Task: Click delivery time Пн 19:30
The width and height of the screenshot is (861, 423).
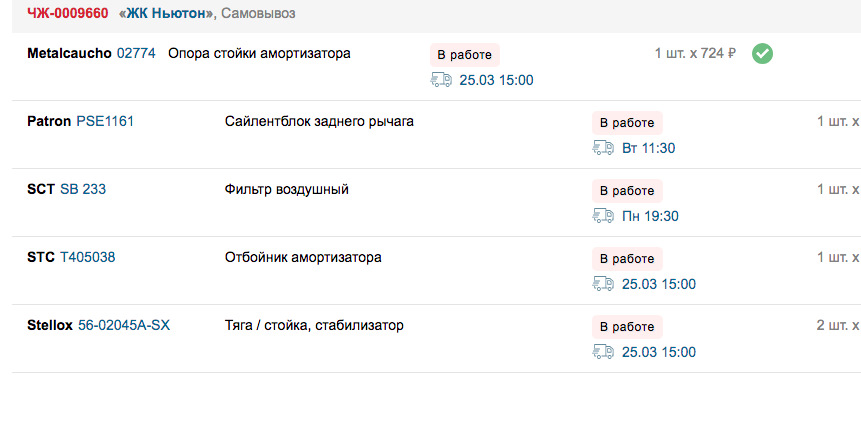Action: [x=650, y=216]
